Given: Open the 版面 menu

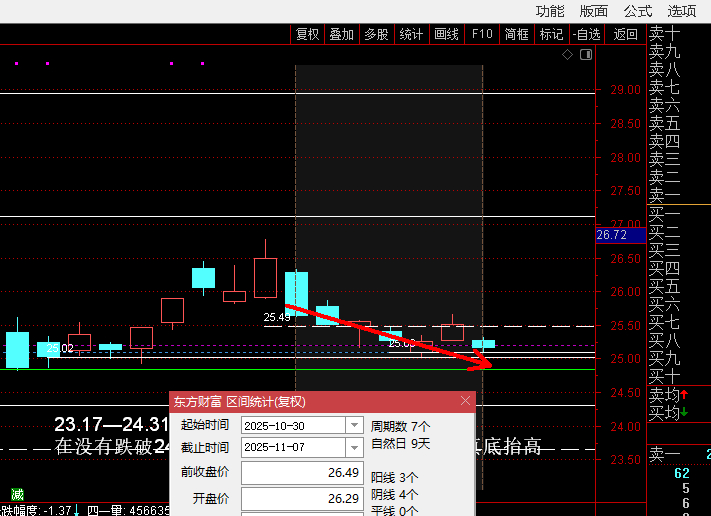Looking at the screenshot, I should pyautogui.click(x=594, y=11).
